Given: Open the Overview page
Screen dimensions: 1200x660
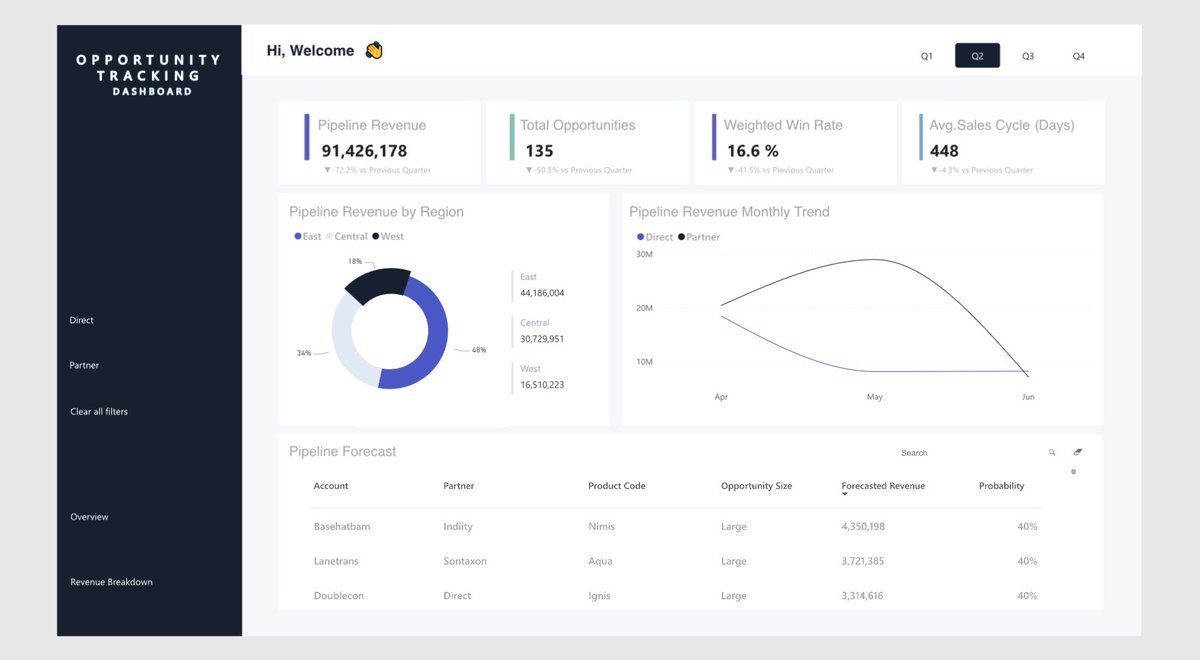Looking at the screenshot, I should (89, 517).
